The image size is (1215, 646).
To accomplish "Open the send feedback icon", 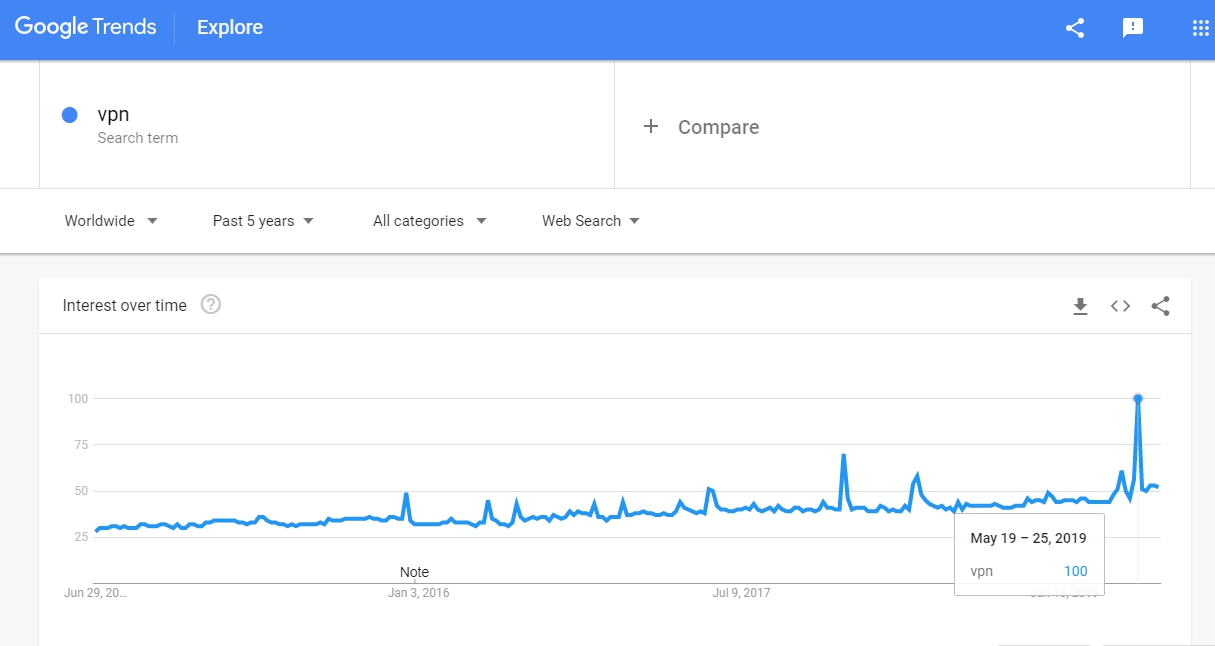I will click(x=1133, y=28).
